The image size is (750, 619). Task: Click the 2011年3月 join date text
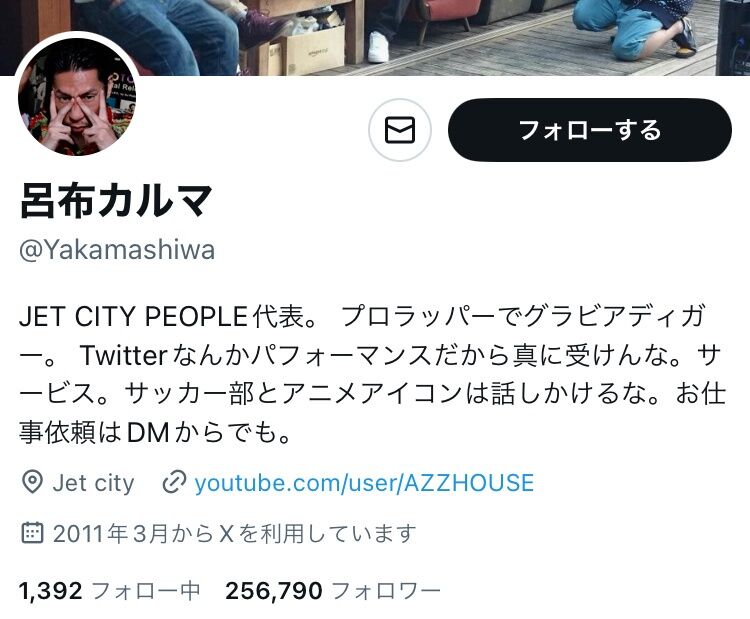tap(110, 533)
